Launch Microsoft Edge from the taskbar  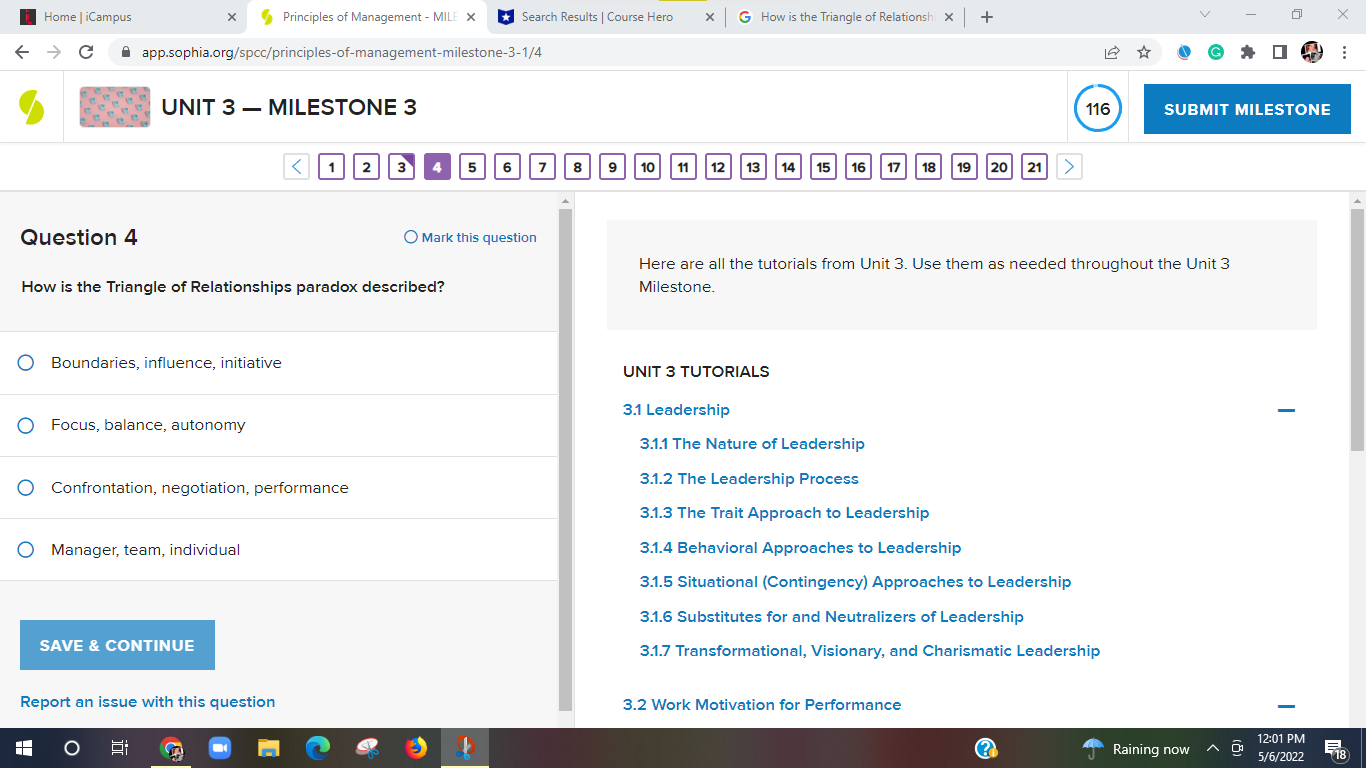(x=318, y=748)
